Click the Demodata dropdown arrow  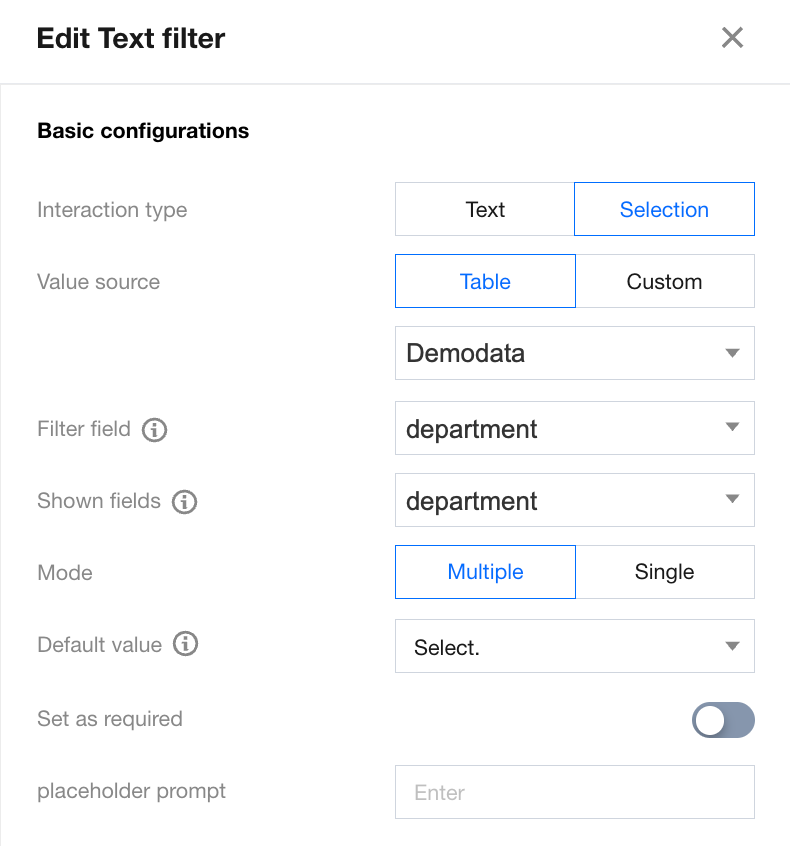pos(732,354)
